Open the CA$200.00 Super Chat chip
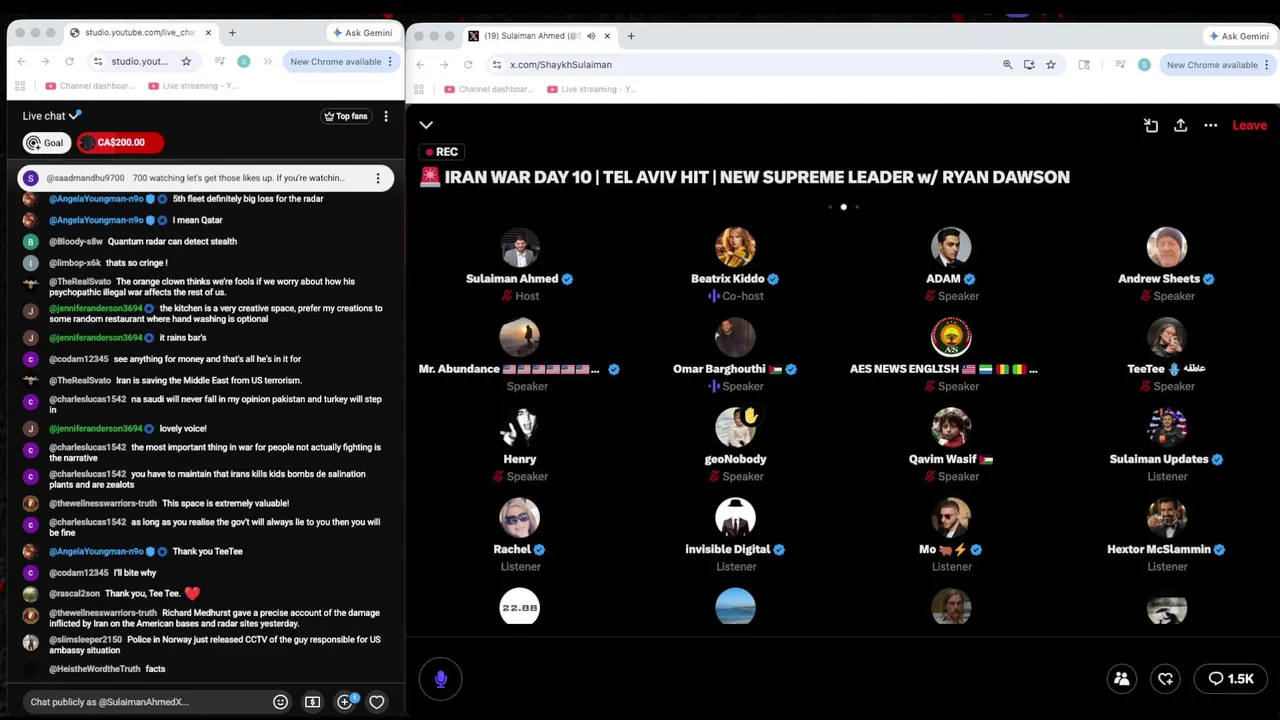 tap(119, 142)
